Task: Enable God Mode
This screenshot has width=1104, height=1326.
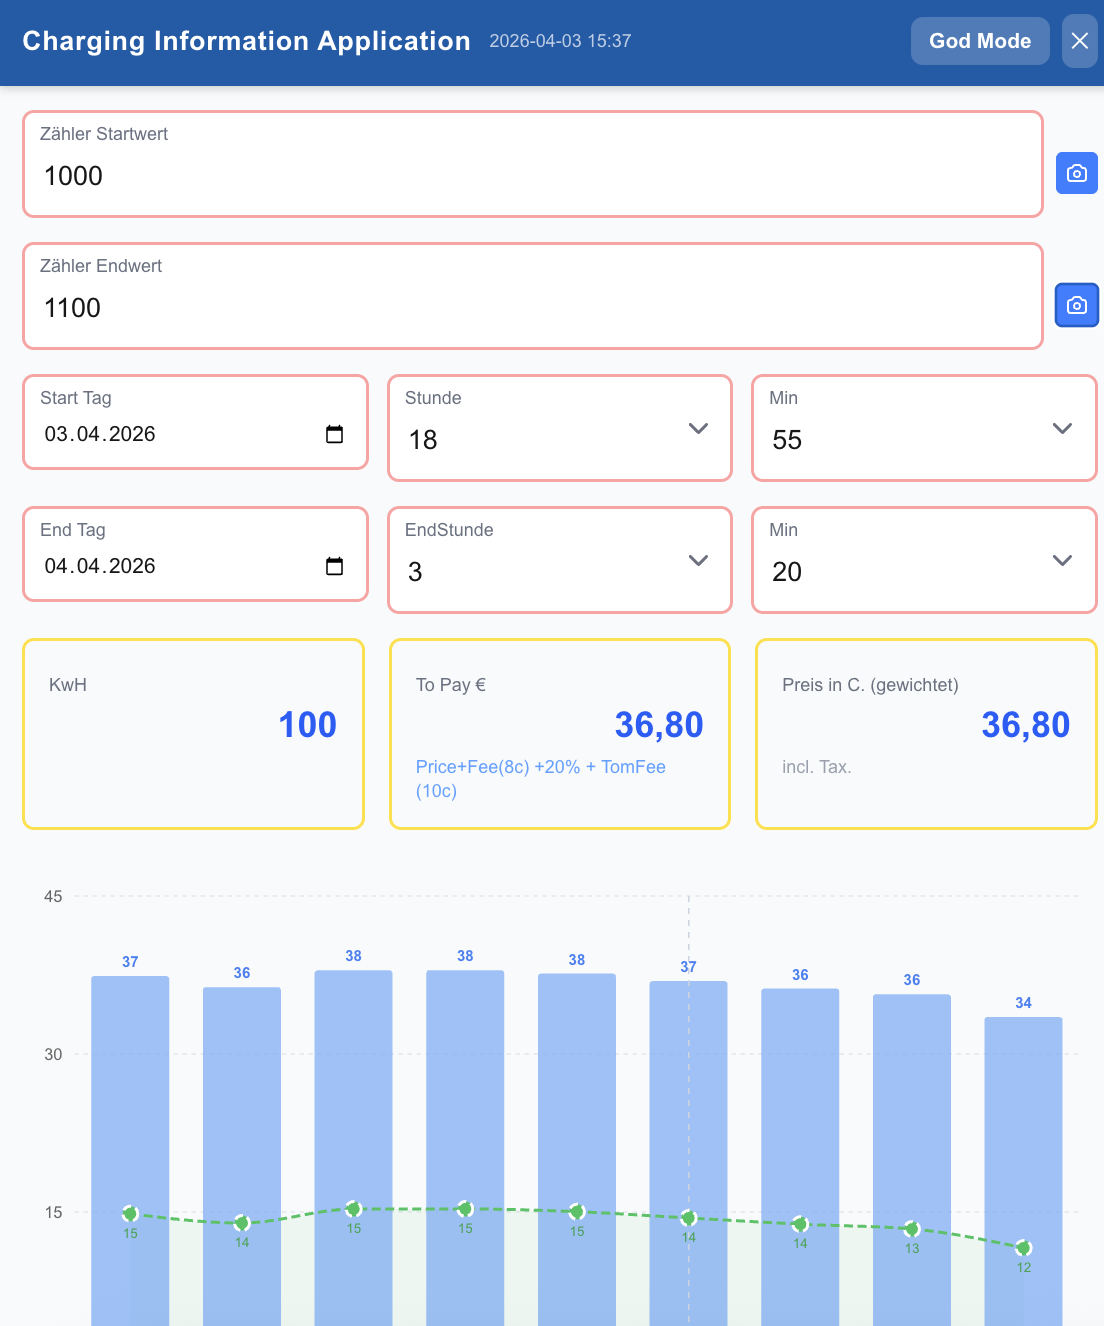Action: point(979,41)
